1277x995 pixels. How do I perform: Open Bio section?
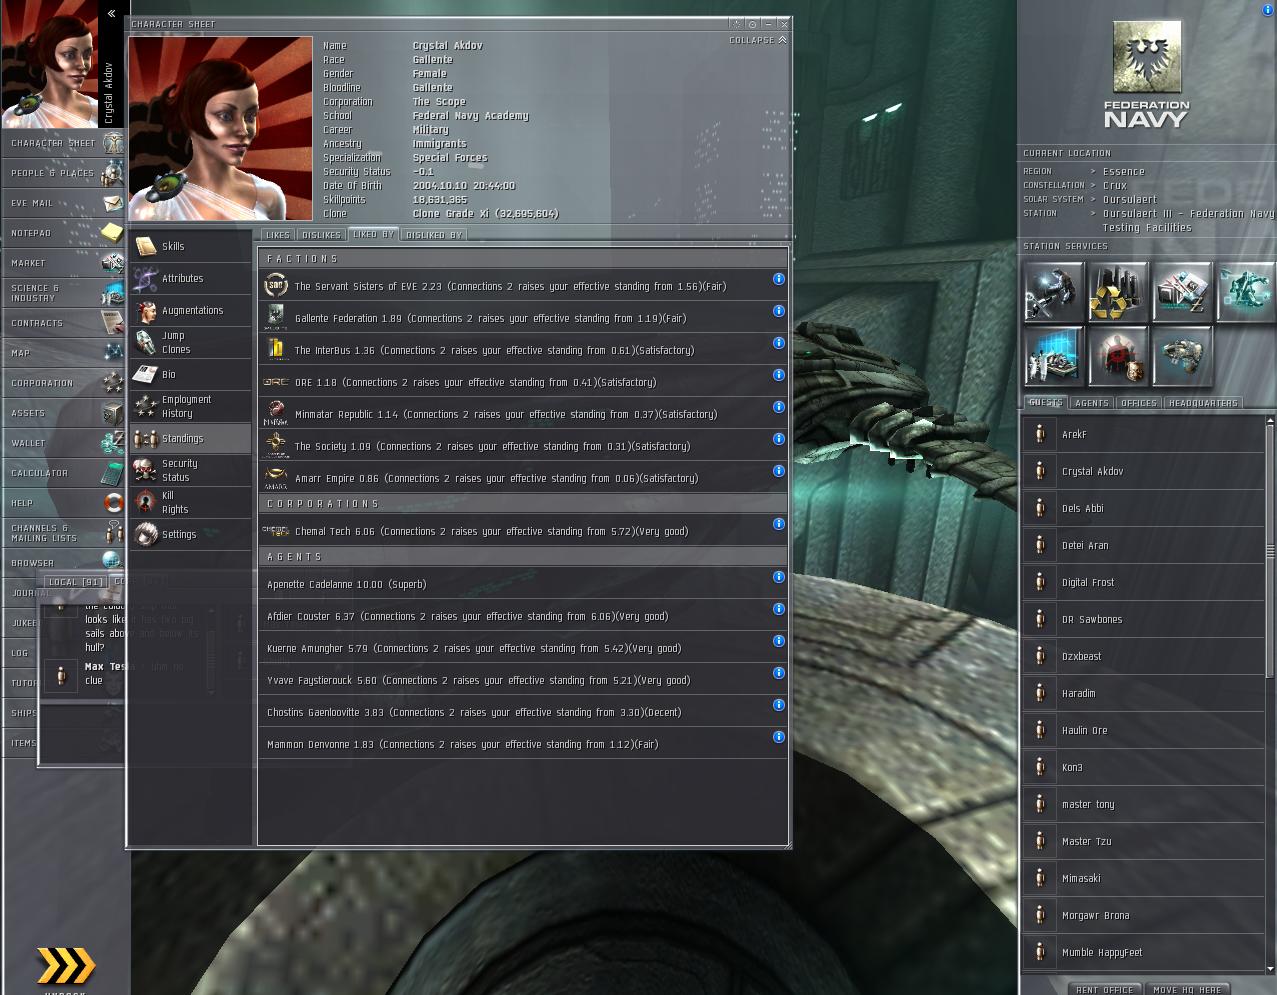(190, 374)
